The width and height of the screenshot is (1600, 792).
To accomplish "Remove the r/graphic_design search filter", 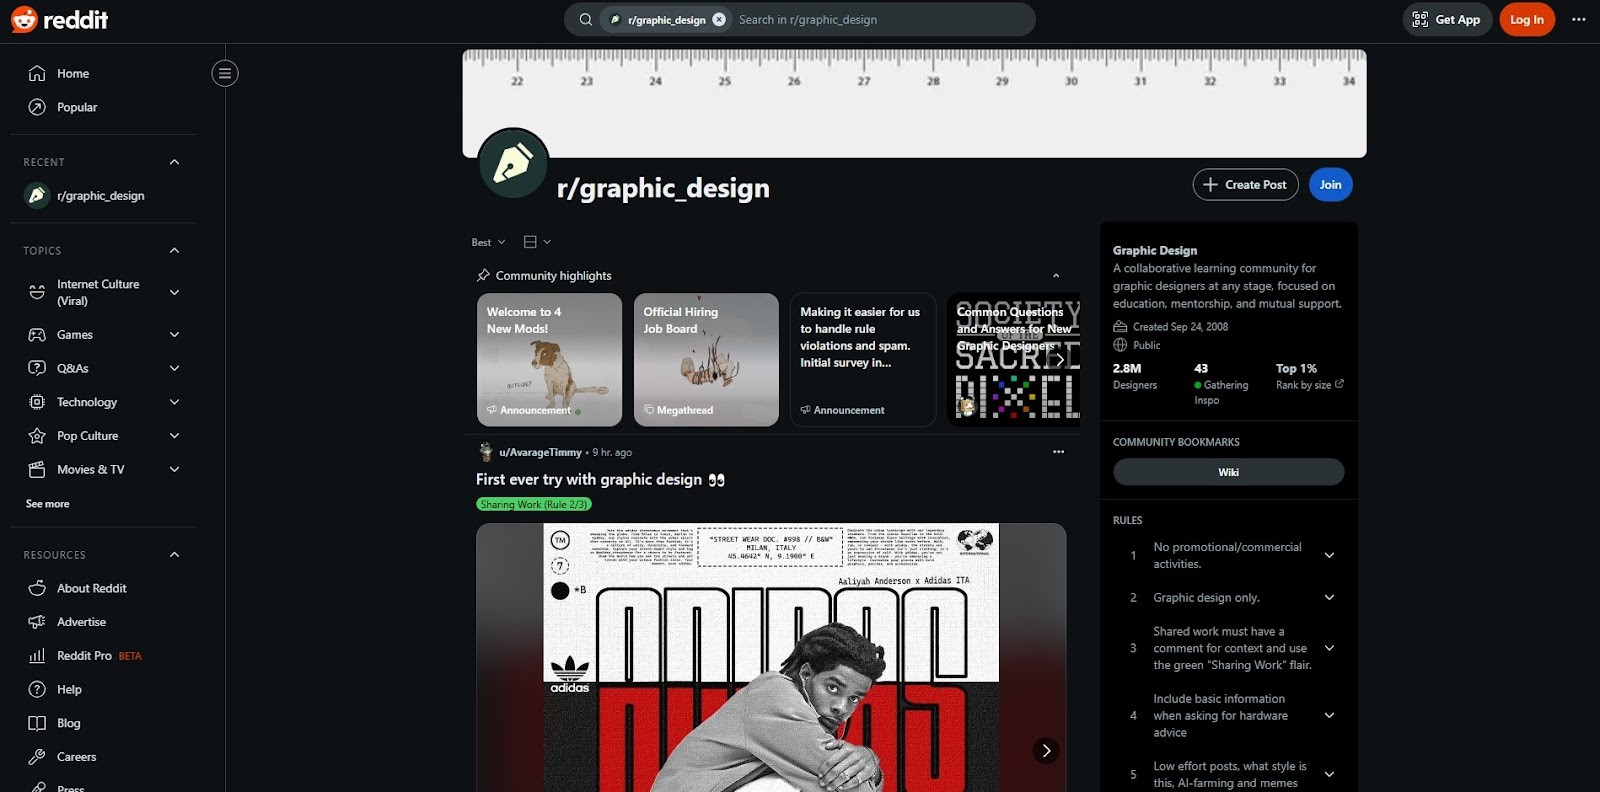I will point(719,19).
